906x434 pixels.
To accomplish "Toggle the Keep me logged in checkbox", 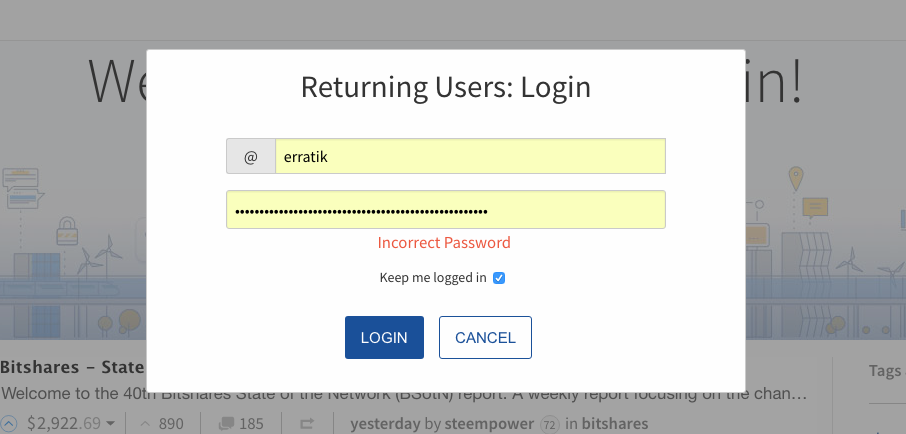I will click(x=499, y=278).
